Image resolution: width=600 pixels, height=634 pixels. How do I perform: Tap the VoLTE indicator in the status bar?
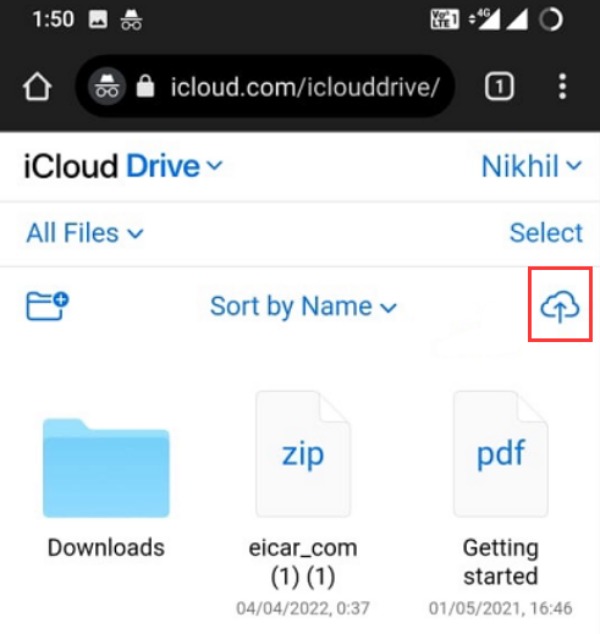(x=444, y=19)
